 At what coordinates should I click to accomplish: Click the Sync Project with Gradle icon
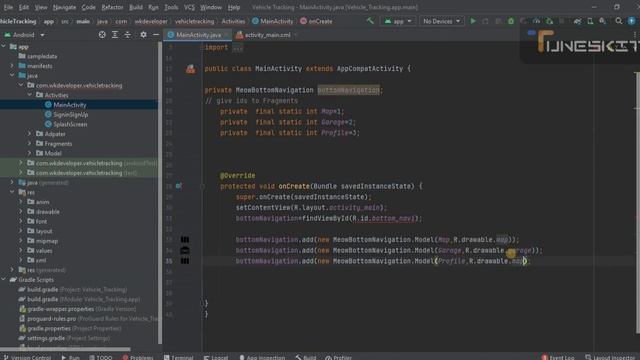coord(577,21)
